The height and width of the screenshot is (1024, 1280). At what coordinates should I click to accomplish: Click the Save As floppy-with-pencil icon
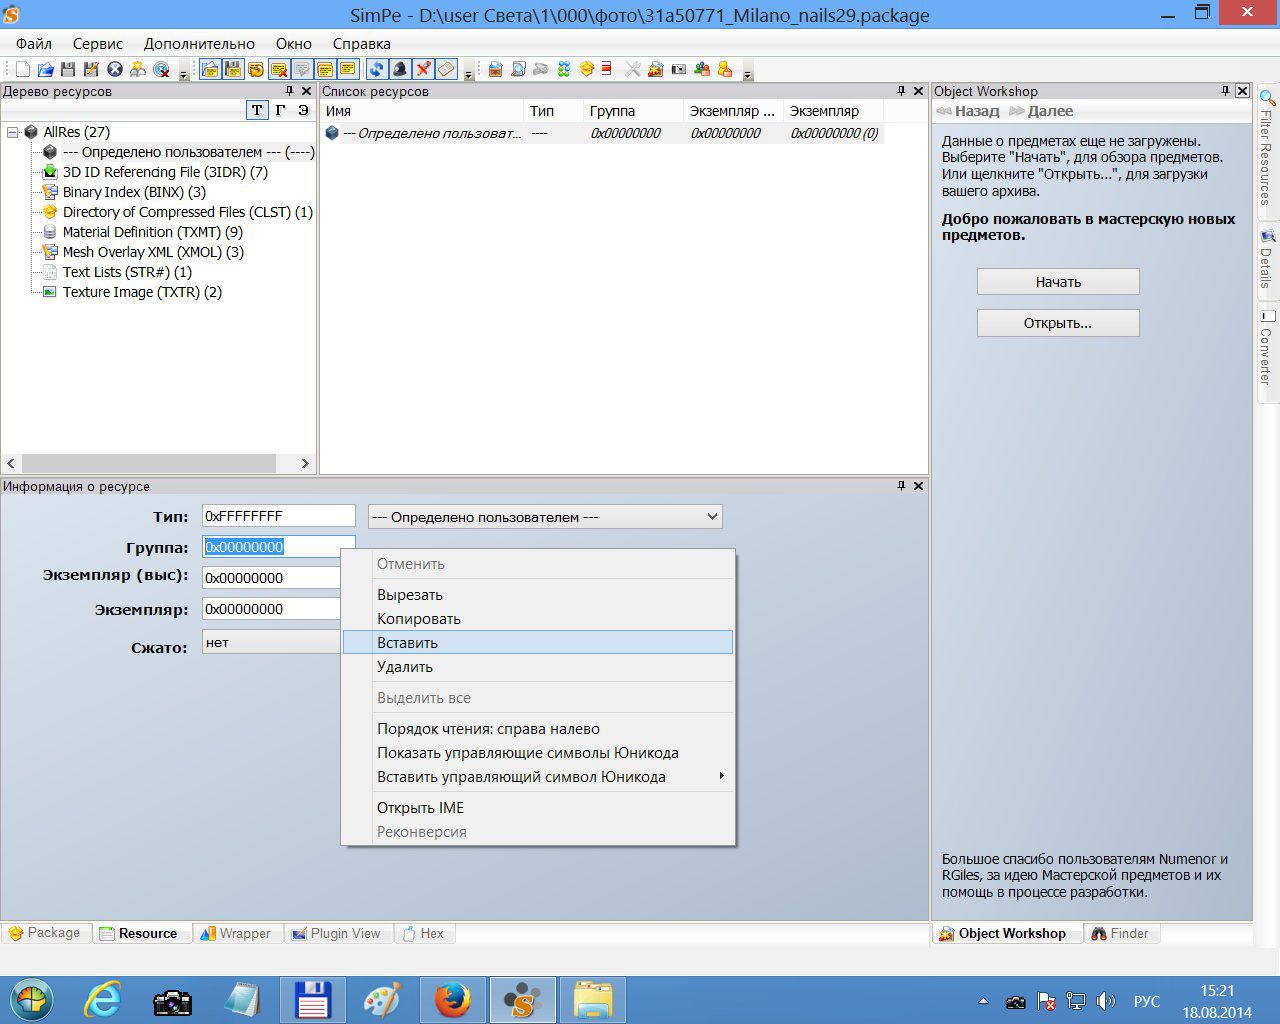click(x=91, y=69)
